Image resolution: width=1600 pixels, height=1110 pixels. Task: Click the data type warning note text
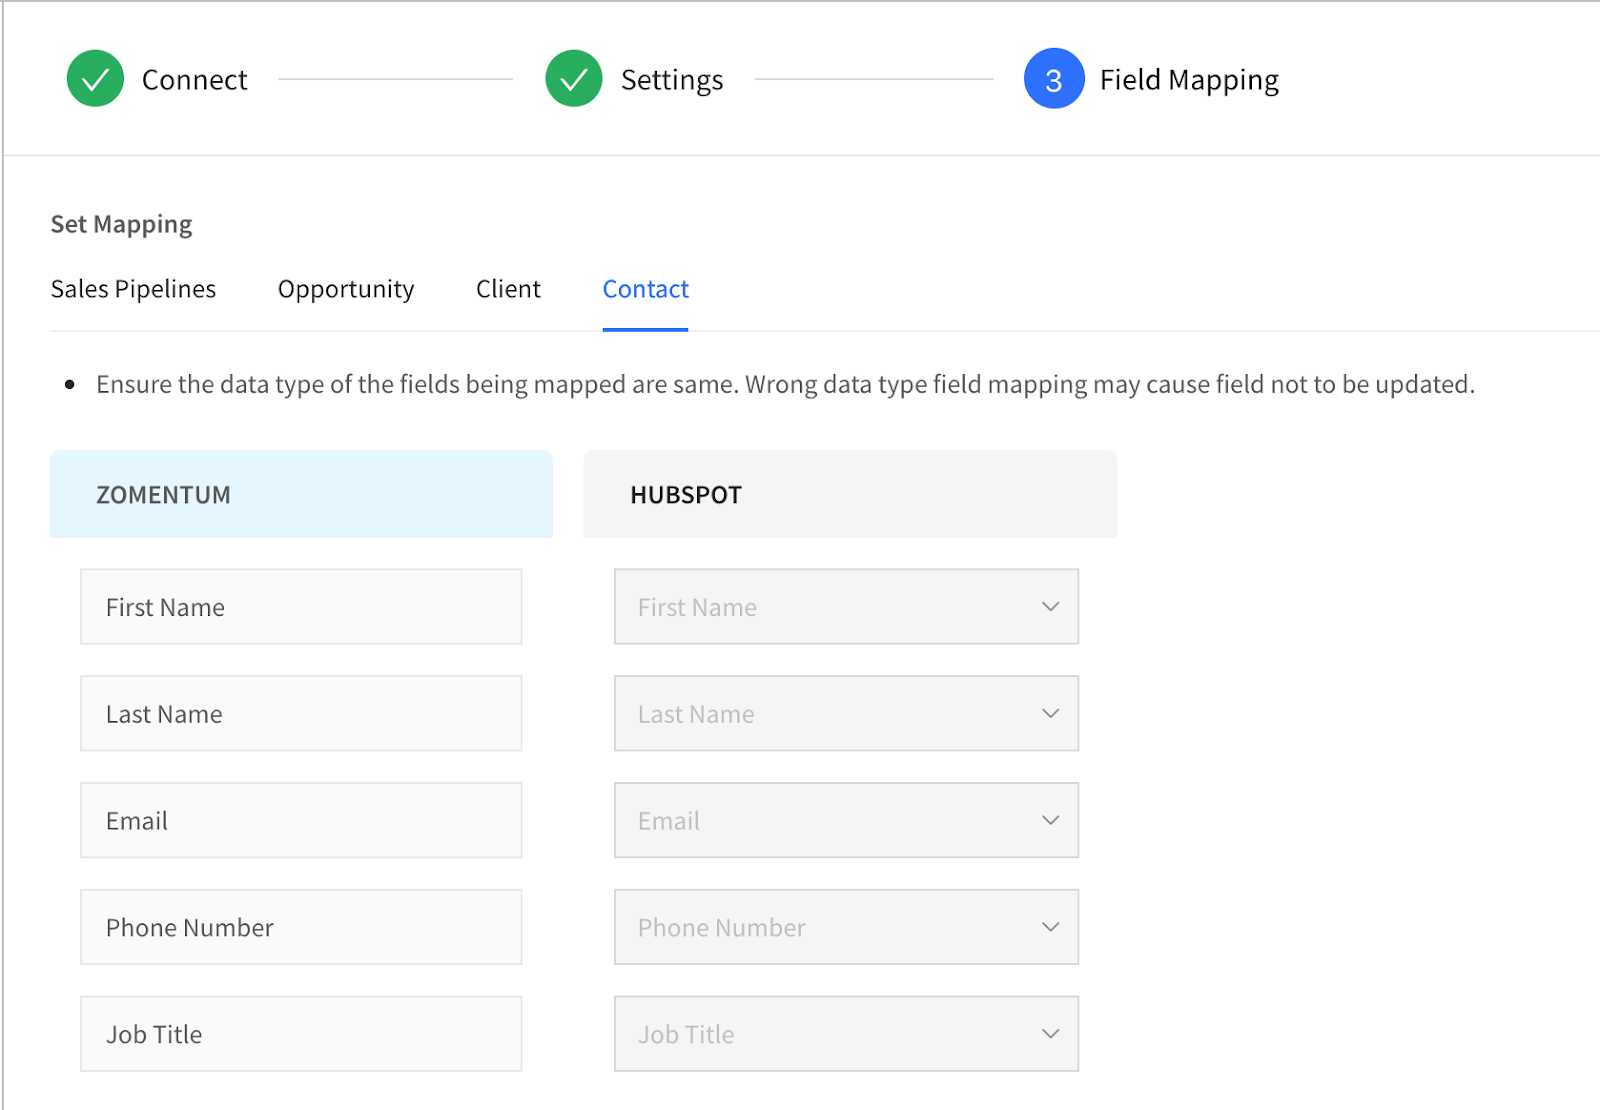[x=785, y=384]
